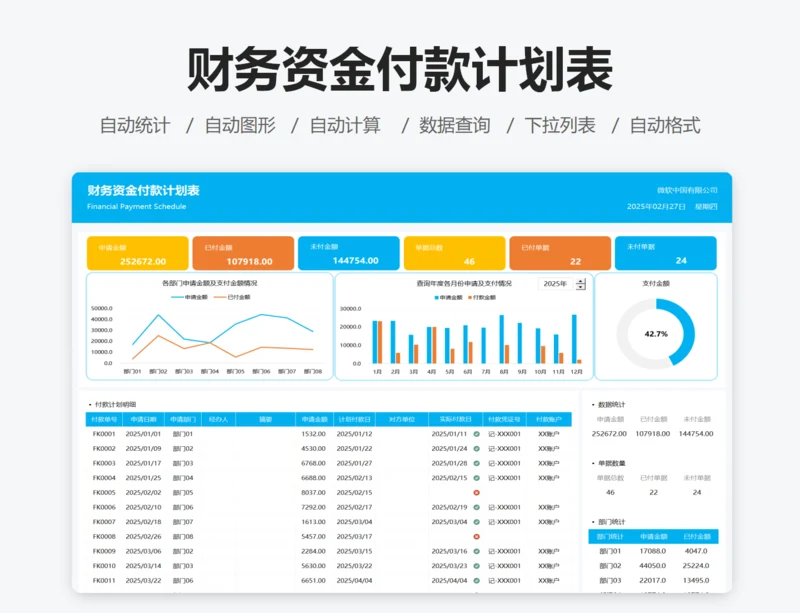Click the orange 已付金额 line legend marker
Image resolution: width=800 pixels, height=613 pixels.
[220, 297]
